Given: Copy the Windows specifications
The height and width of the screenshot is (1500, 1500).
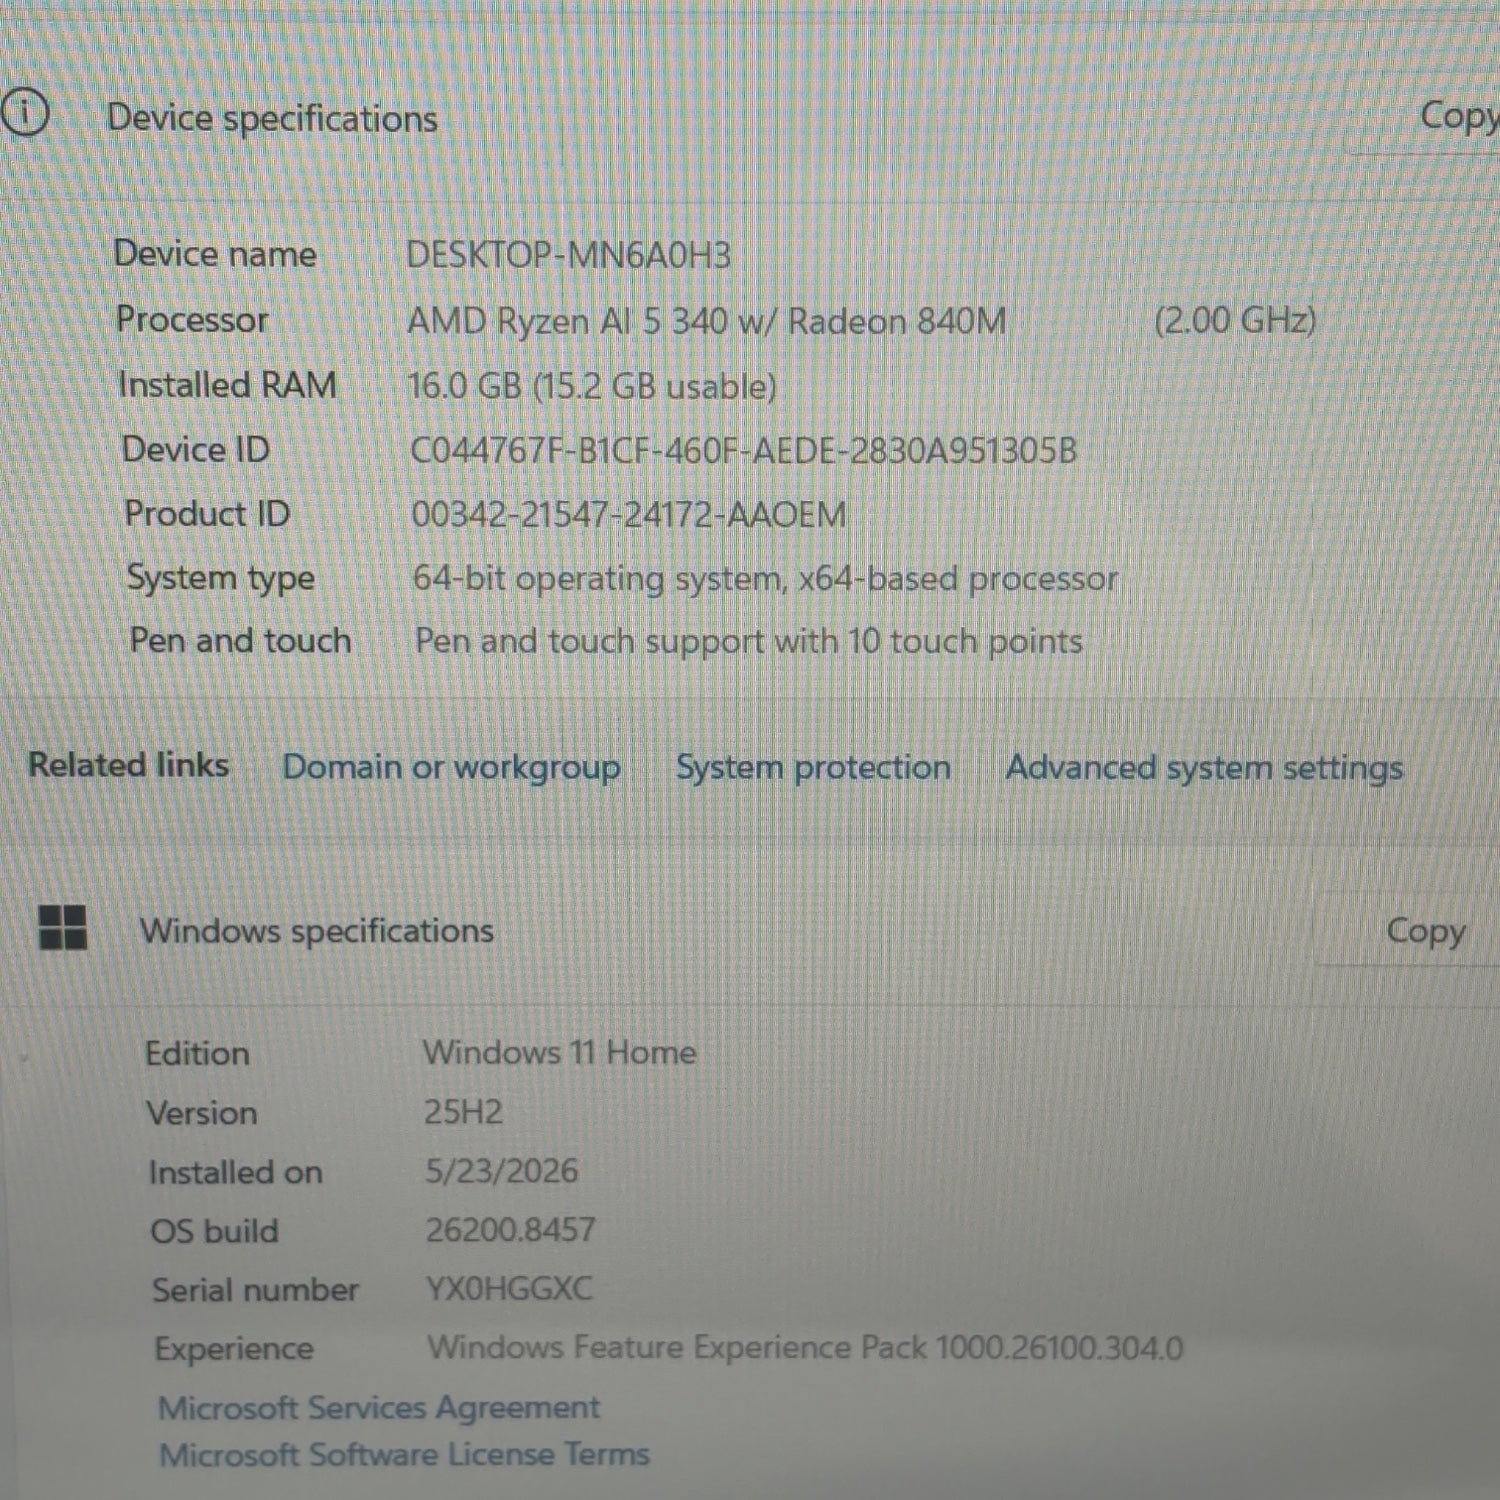Looking at the screenshot, I should click(1425, 930).
